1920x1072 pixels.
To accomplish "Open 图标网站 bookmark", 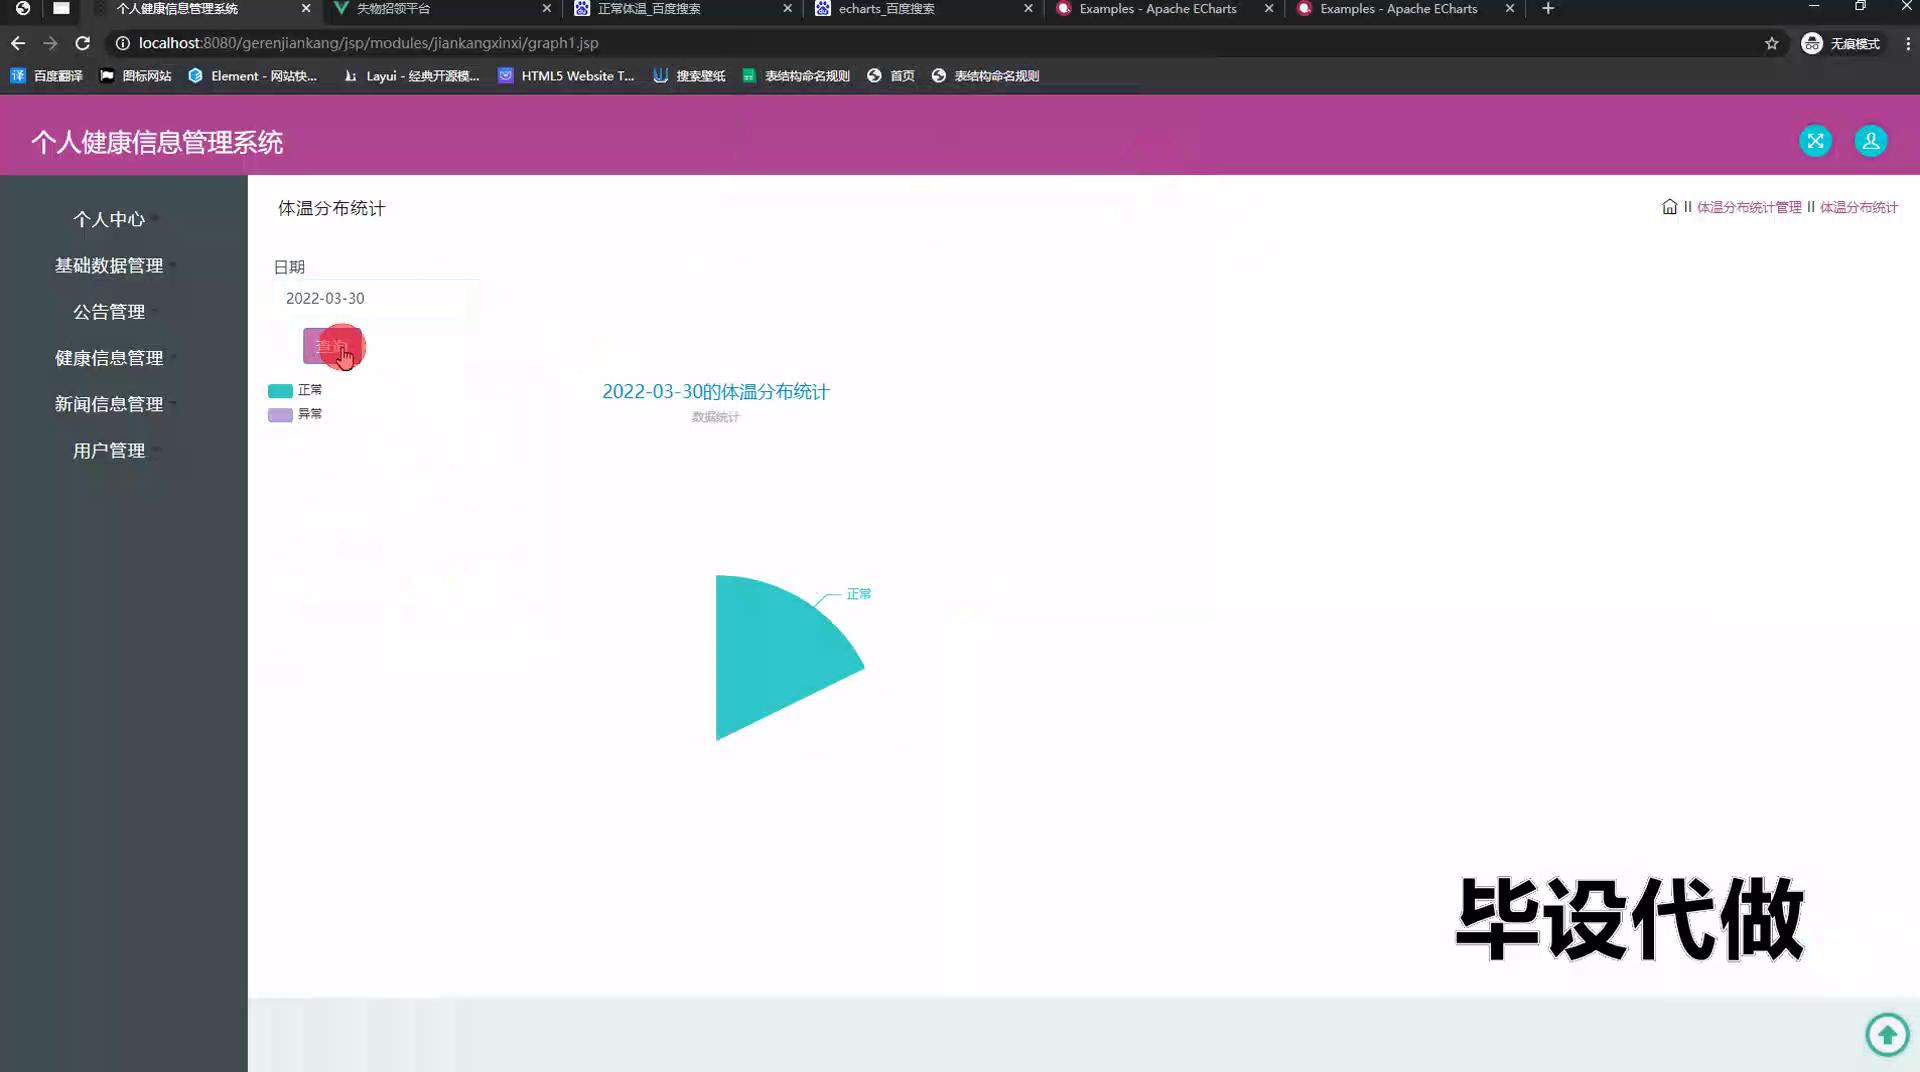I will point(136,76).
